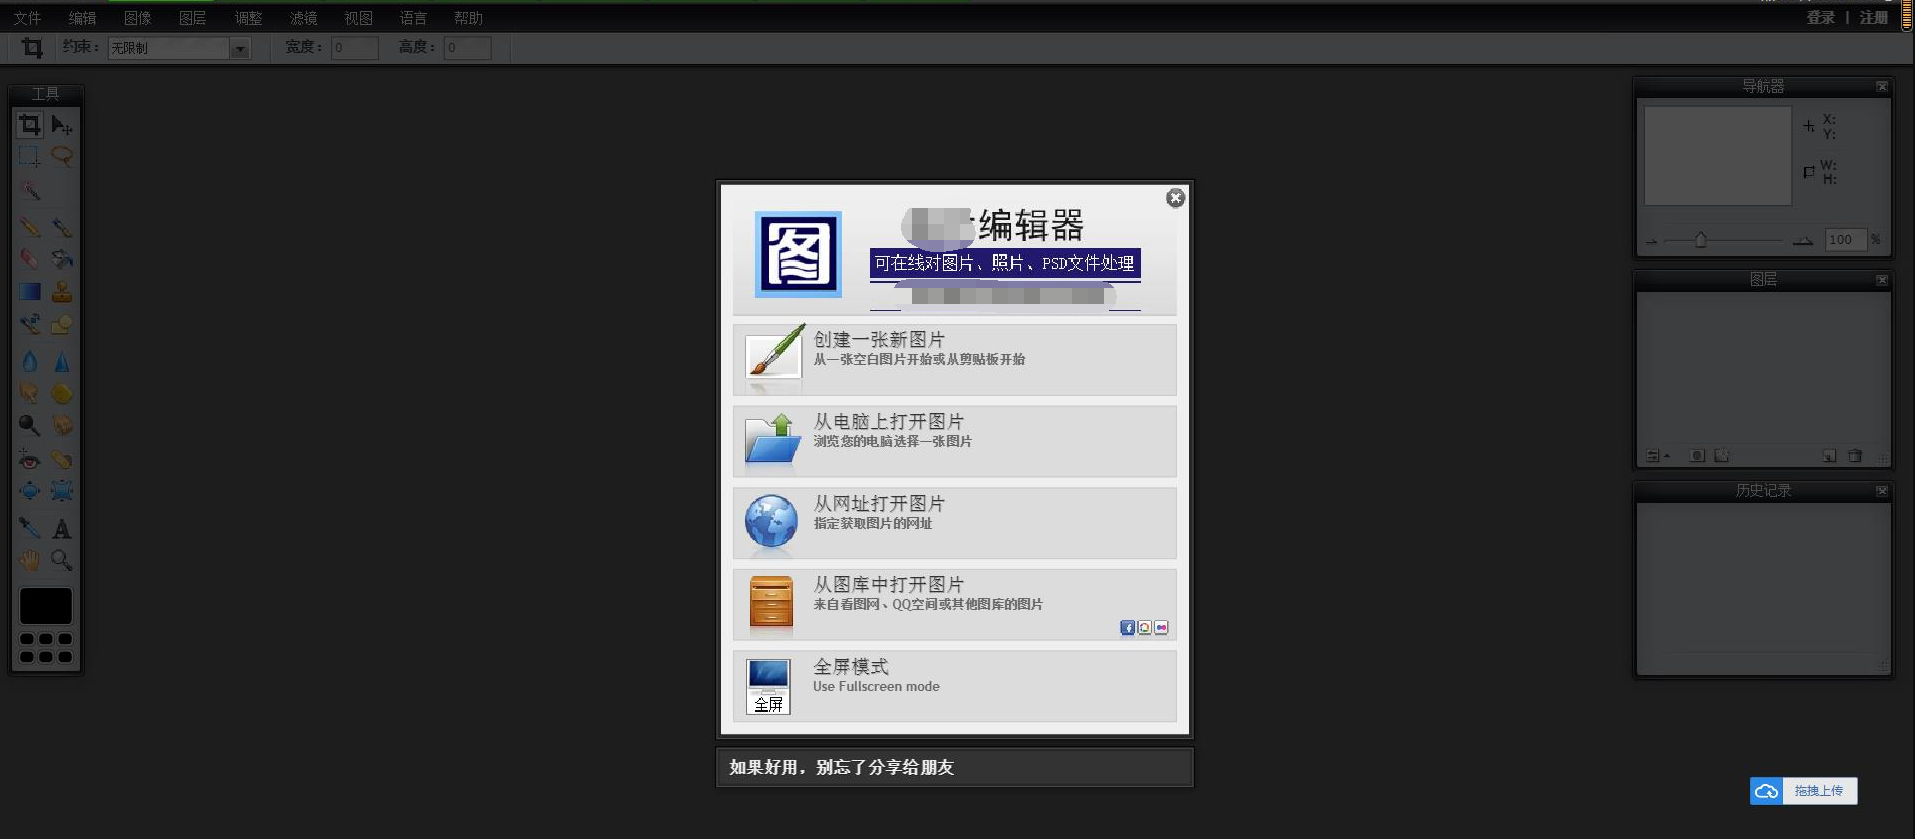Screen dimensions: 1915x839
Task: Choose 创建一张新图片 option
Action: [954, 359]
